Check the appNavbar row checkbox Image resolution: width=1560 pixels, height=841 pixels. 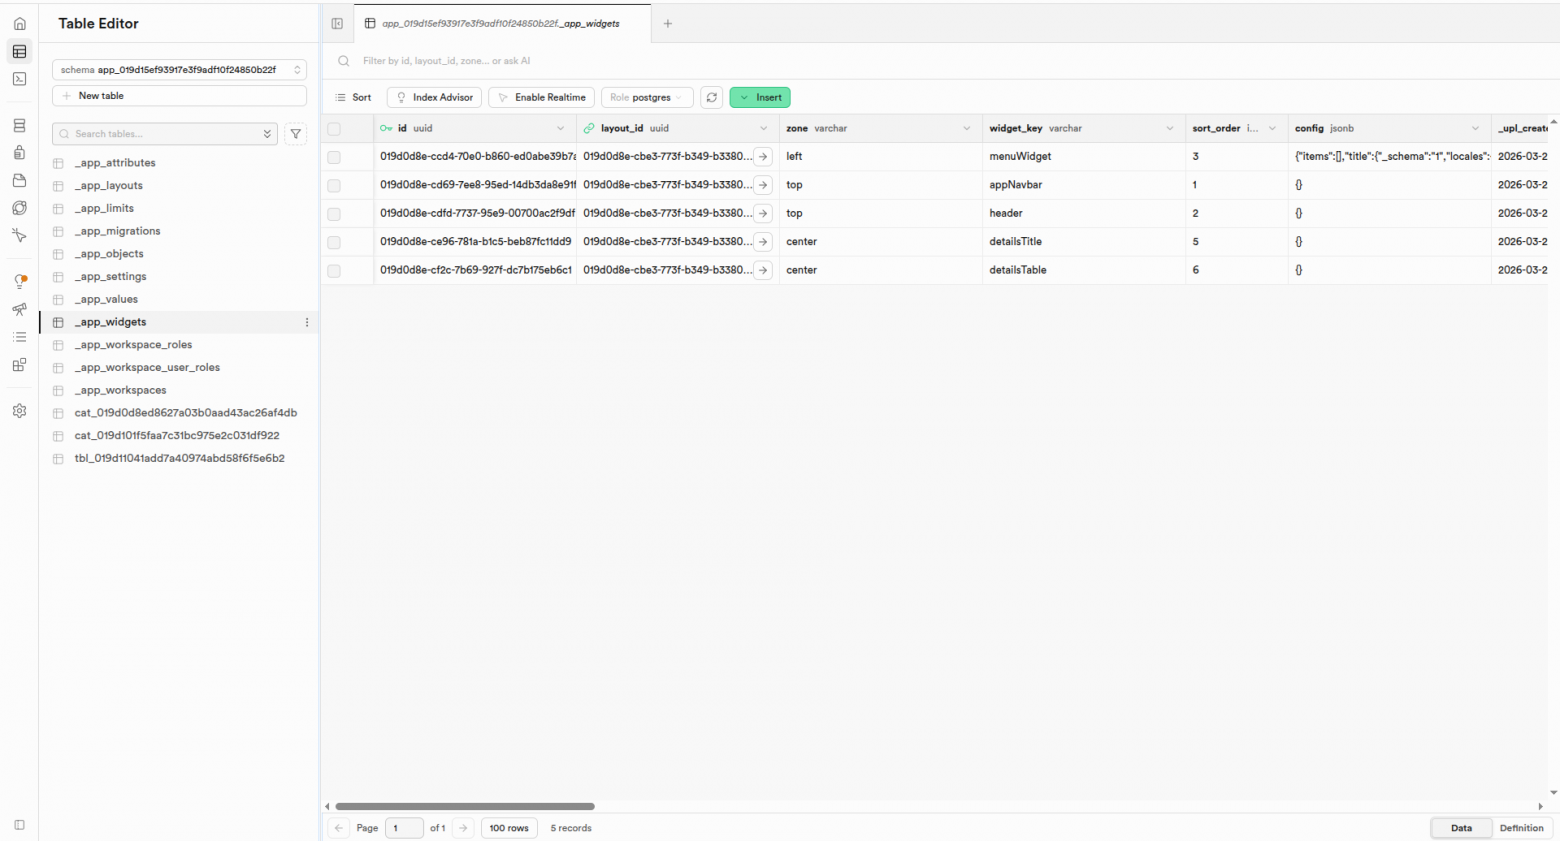[334, 186]
